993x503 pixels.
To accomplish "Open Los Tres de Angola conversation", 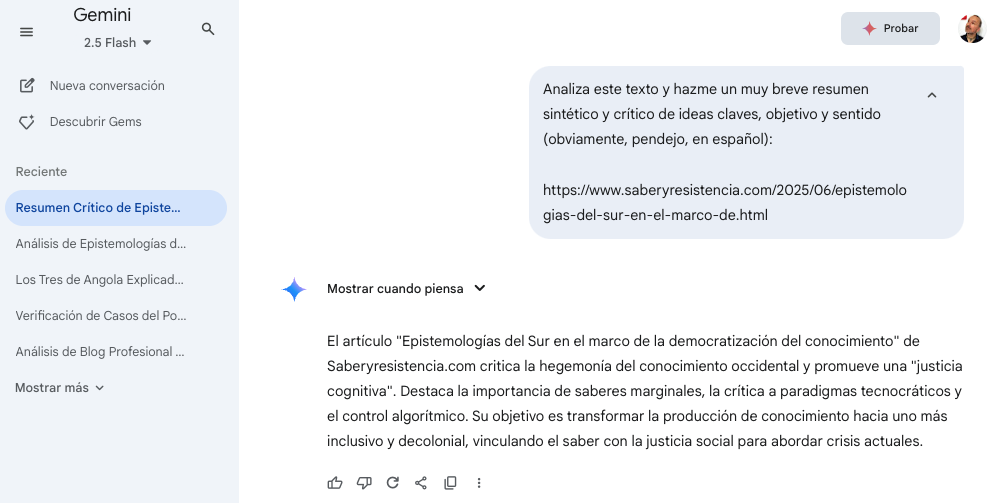I will [x=100, y=280].
